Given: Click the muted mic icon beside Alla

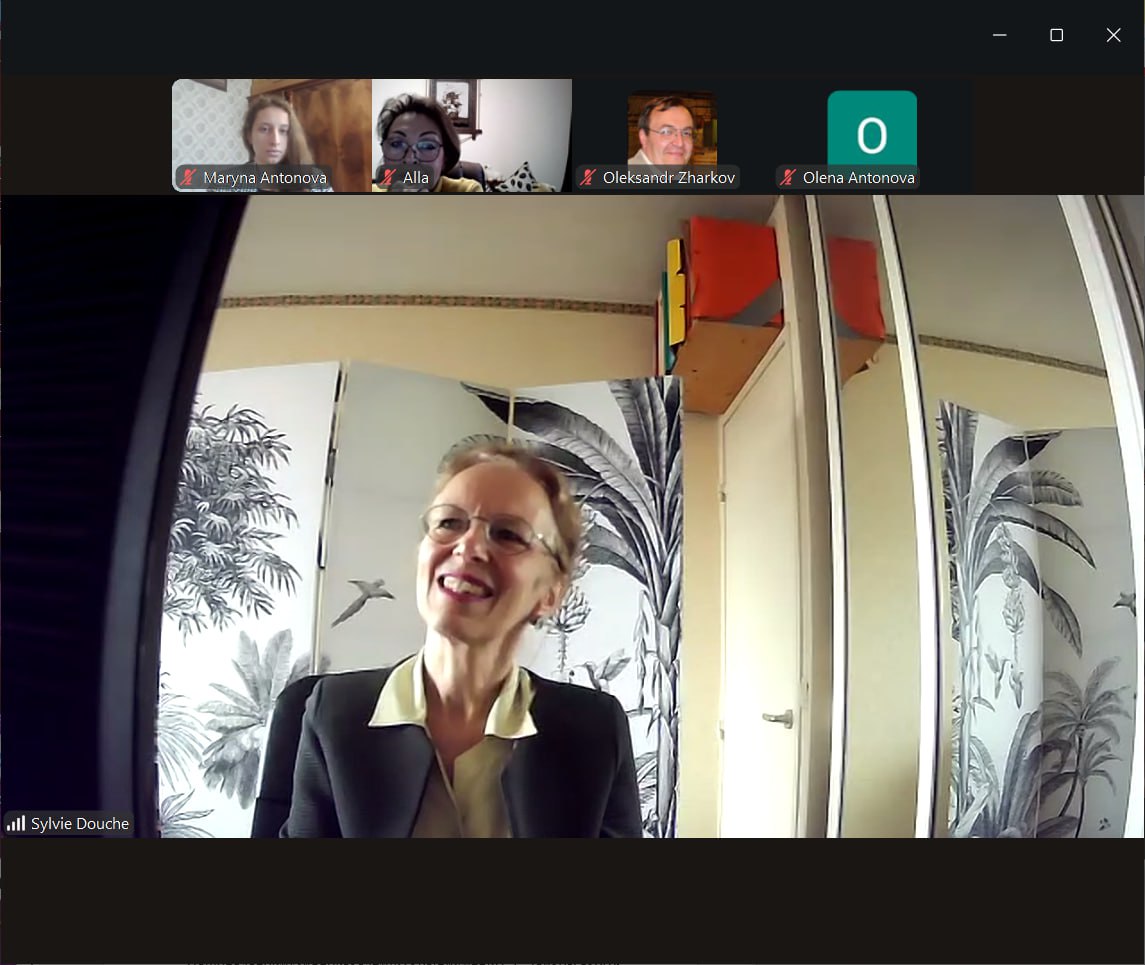Looking at the screenshot, I should [x=388, y=178].
